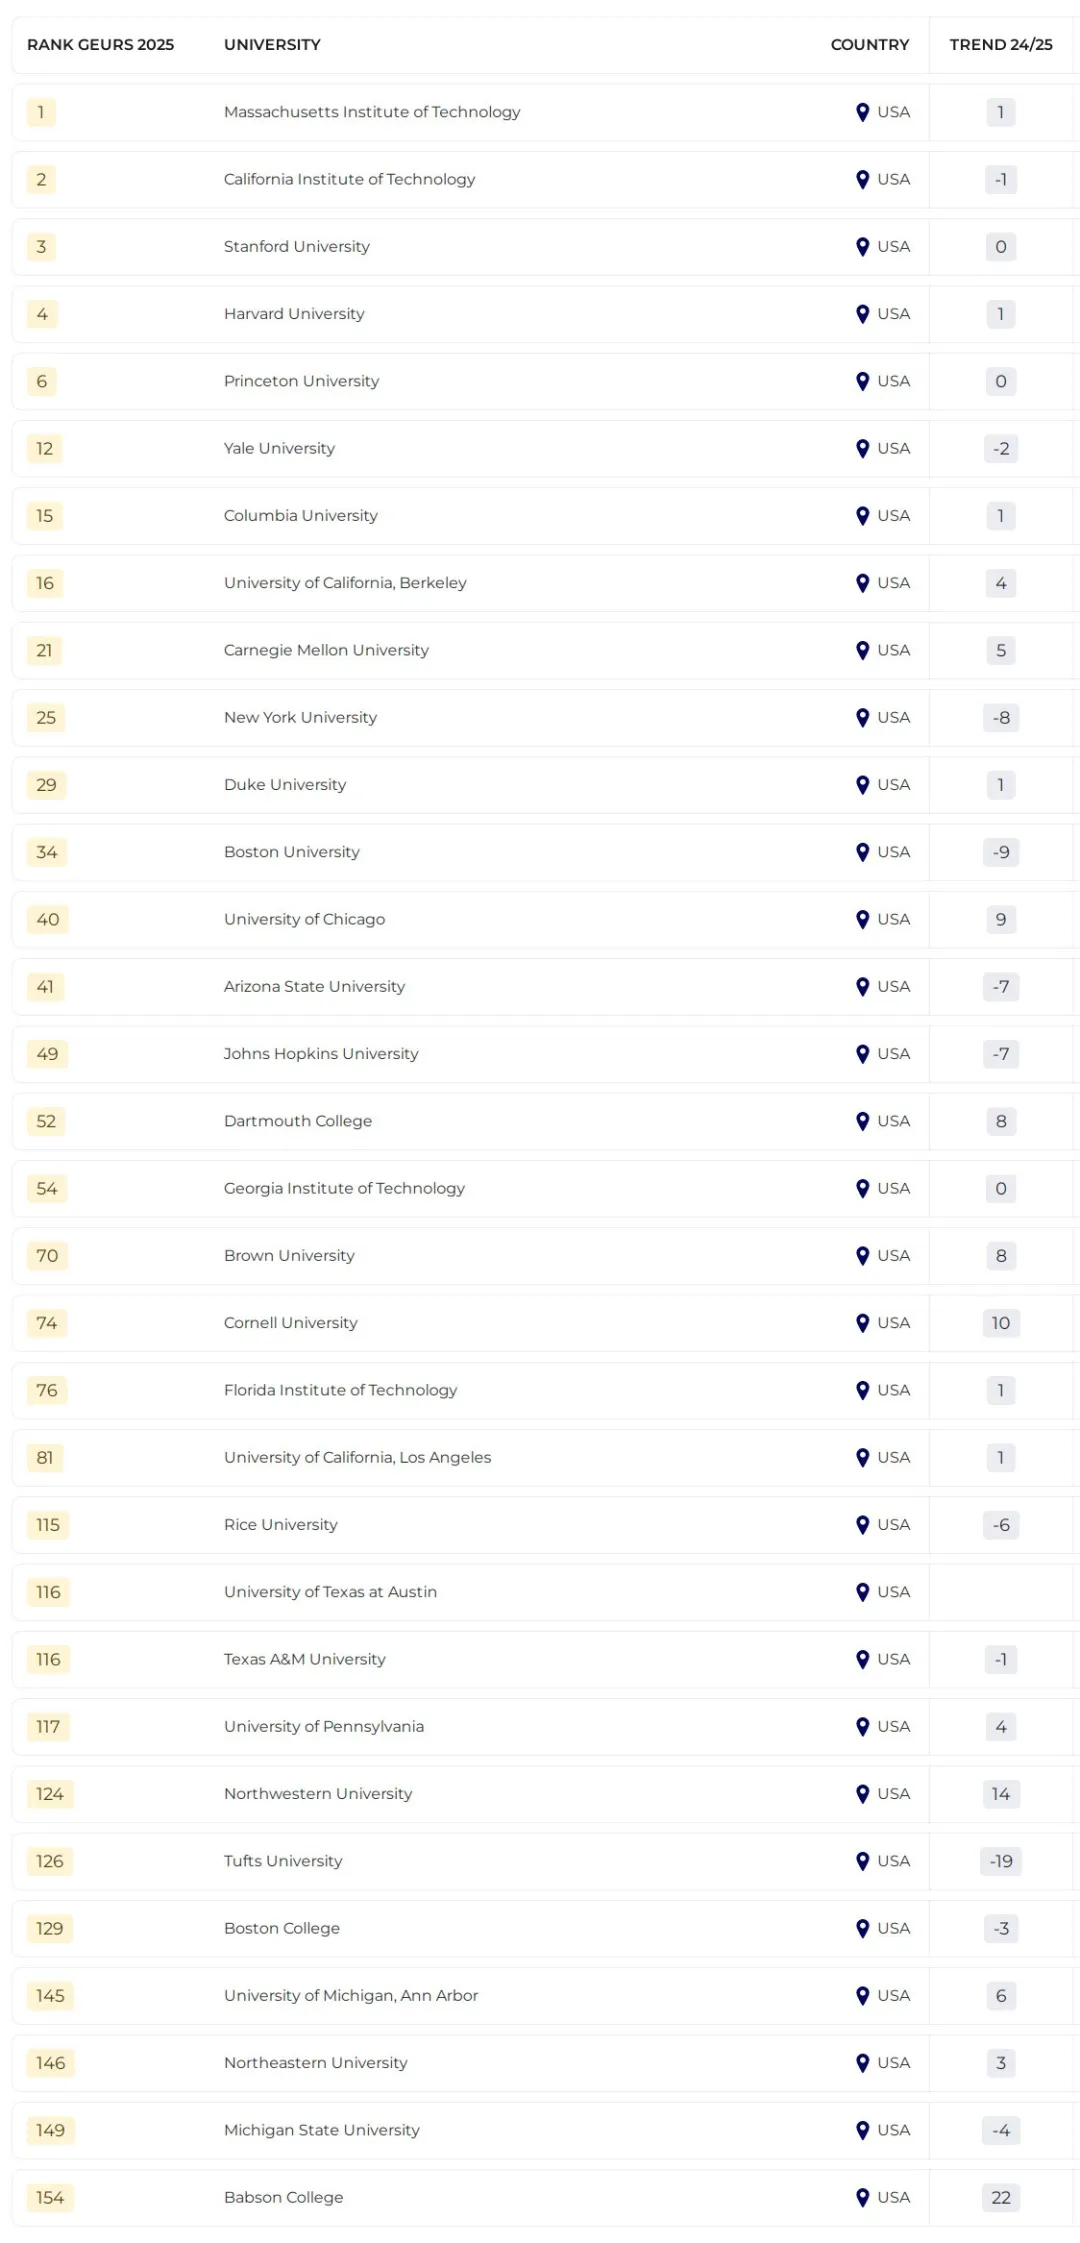Click the USA label in Northwestern University row
The height and width of the screenshot is (2243, 1080).
click(x=893, y=1794)
